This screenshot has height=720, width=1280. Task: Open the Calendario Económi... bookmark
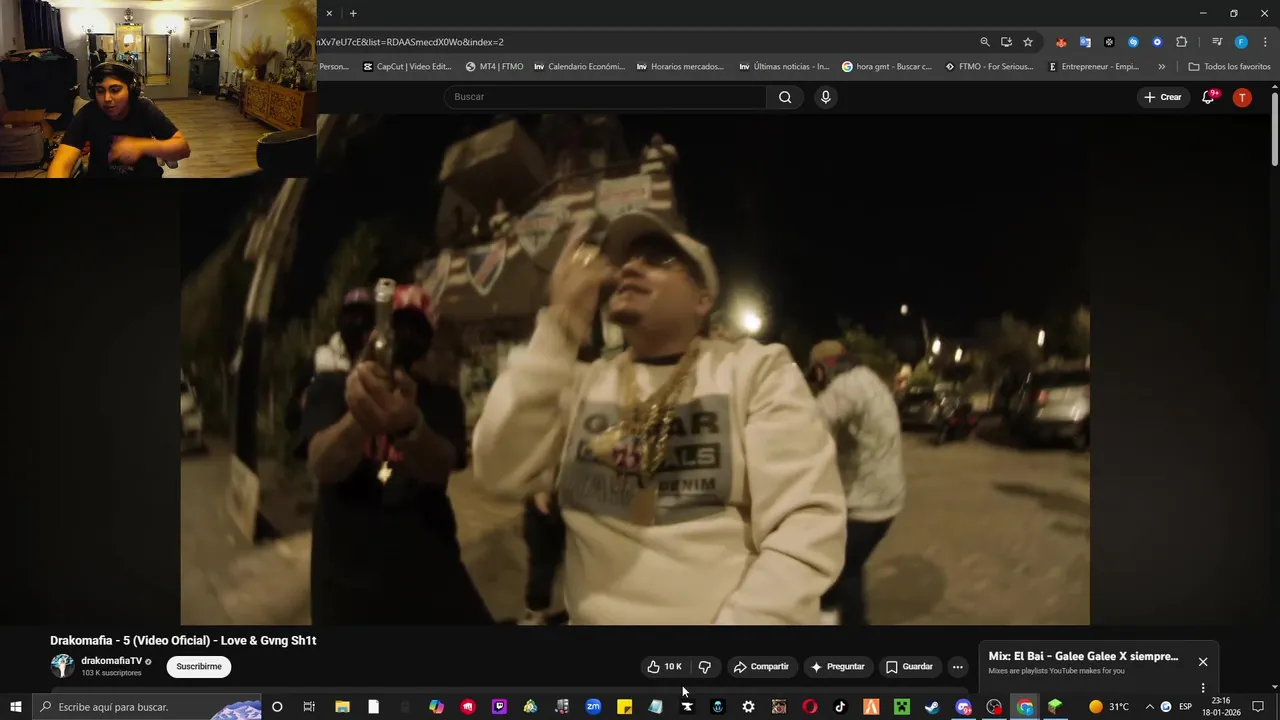click(579, 67)
